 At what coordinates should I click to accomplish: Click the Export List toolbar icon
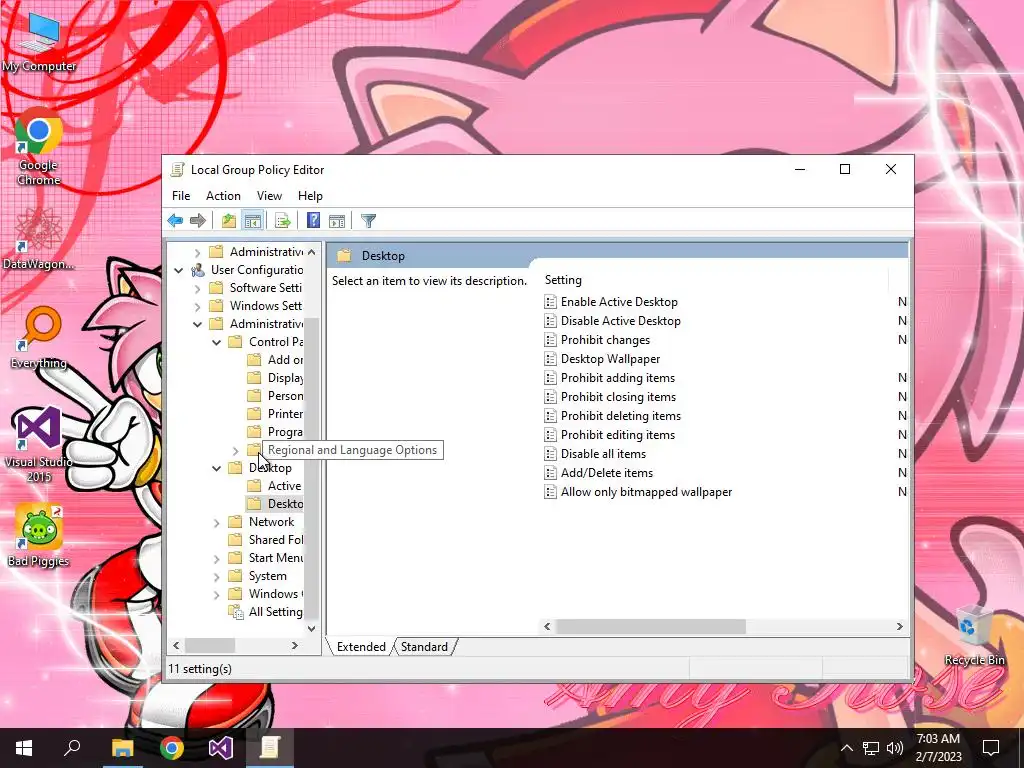pyautogui.click(x=283, y=221)
